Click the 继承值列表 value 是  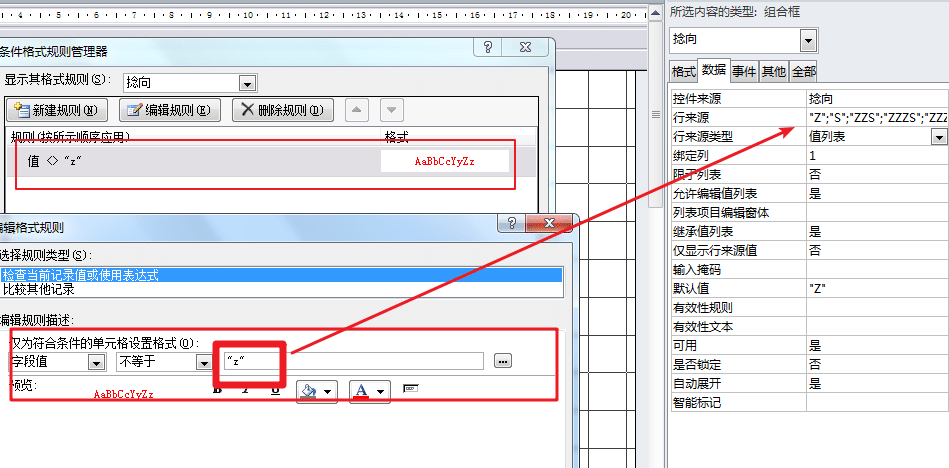[878, 231]
